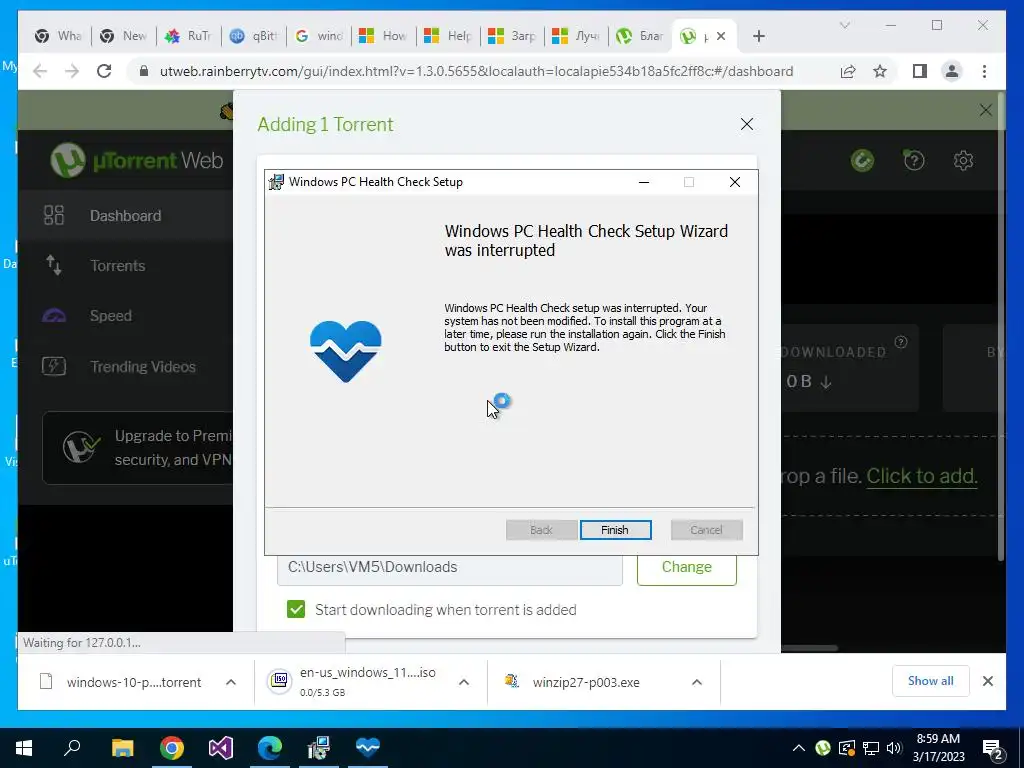Viewport: 1024px width, 768px height.
Task: Click PC Health Check taskbar icon
Action: (x=367, y=748)
